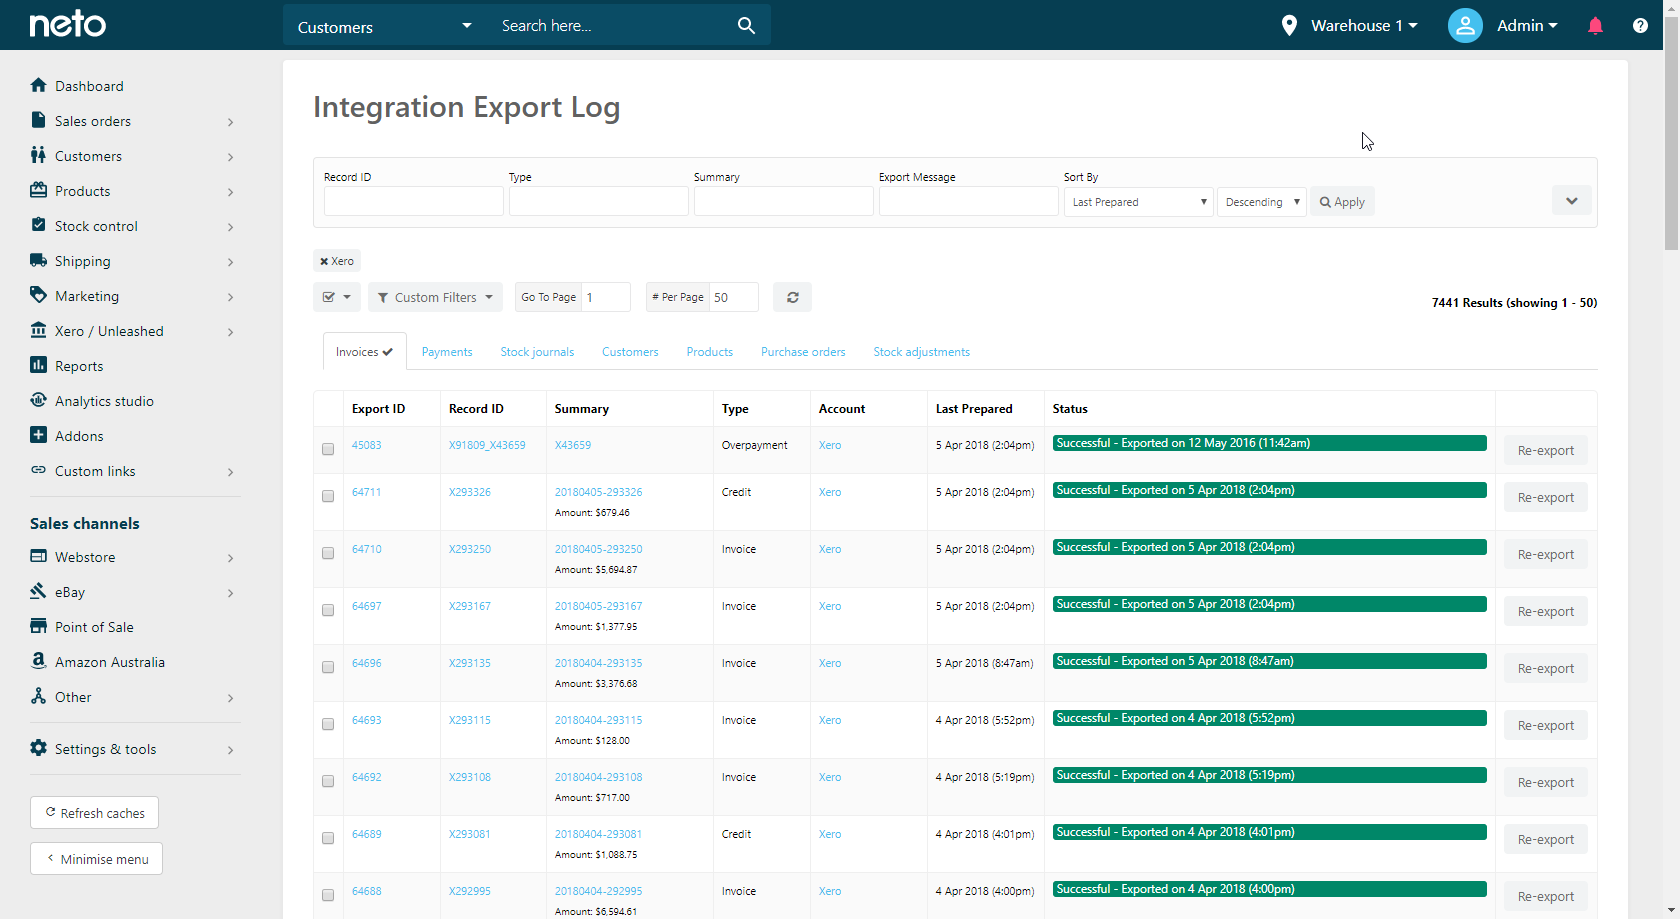Image resolution: width=1680 pixels, height=919 pixels.
Task: Switch to the Stock journals tab
Action: [537, 352]
